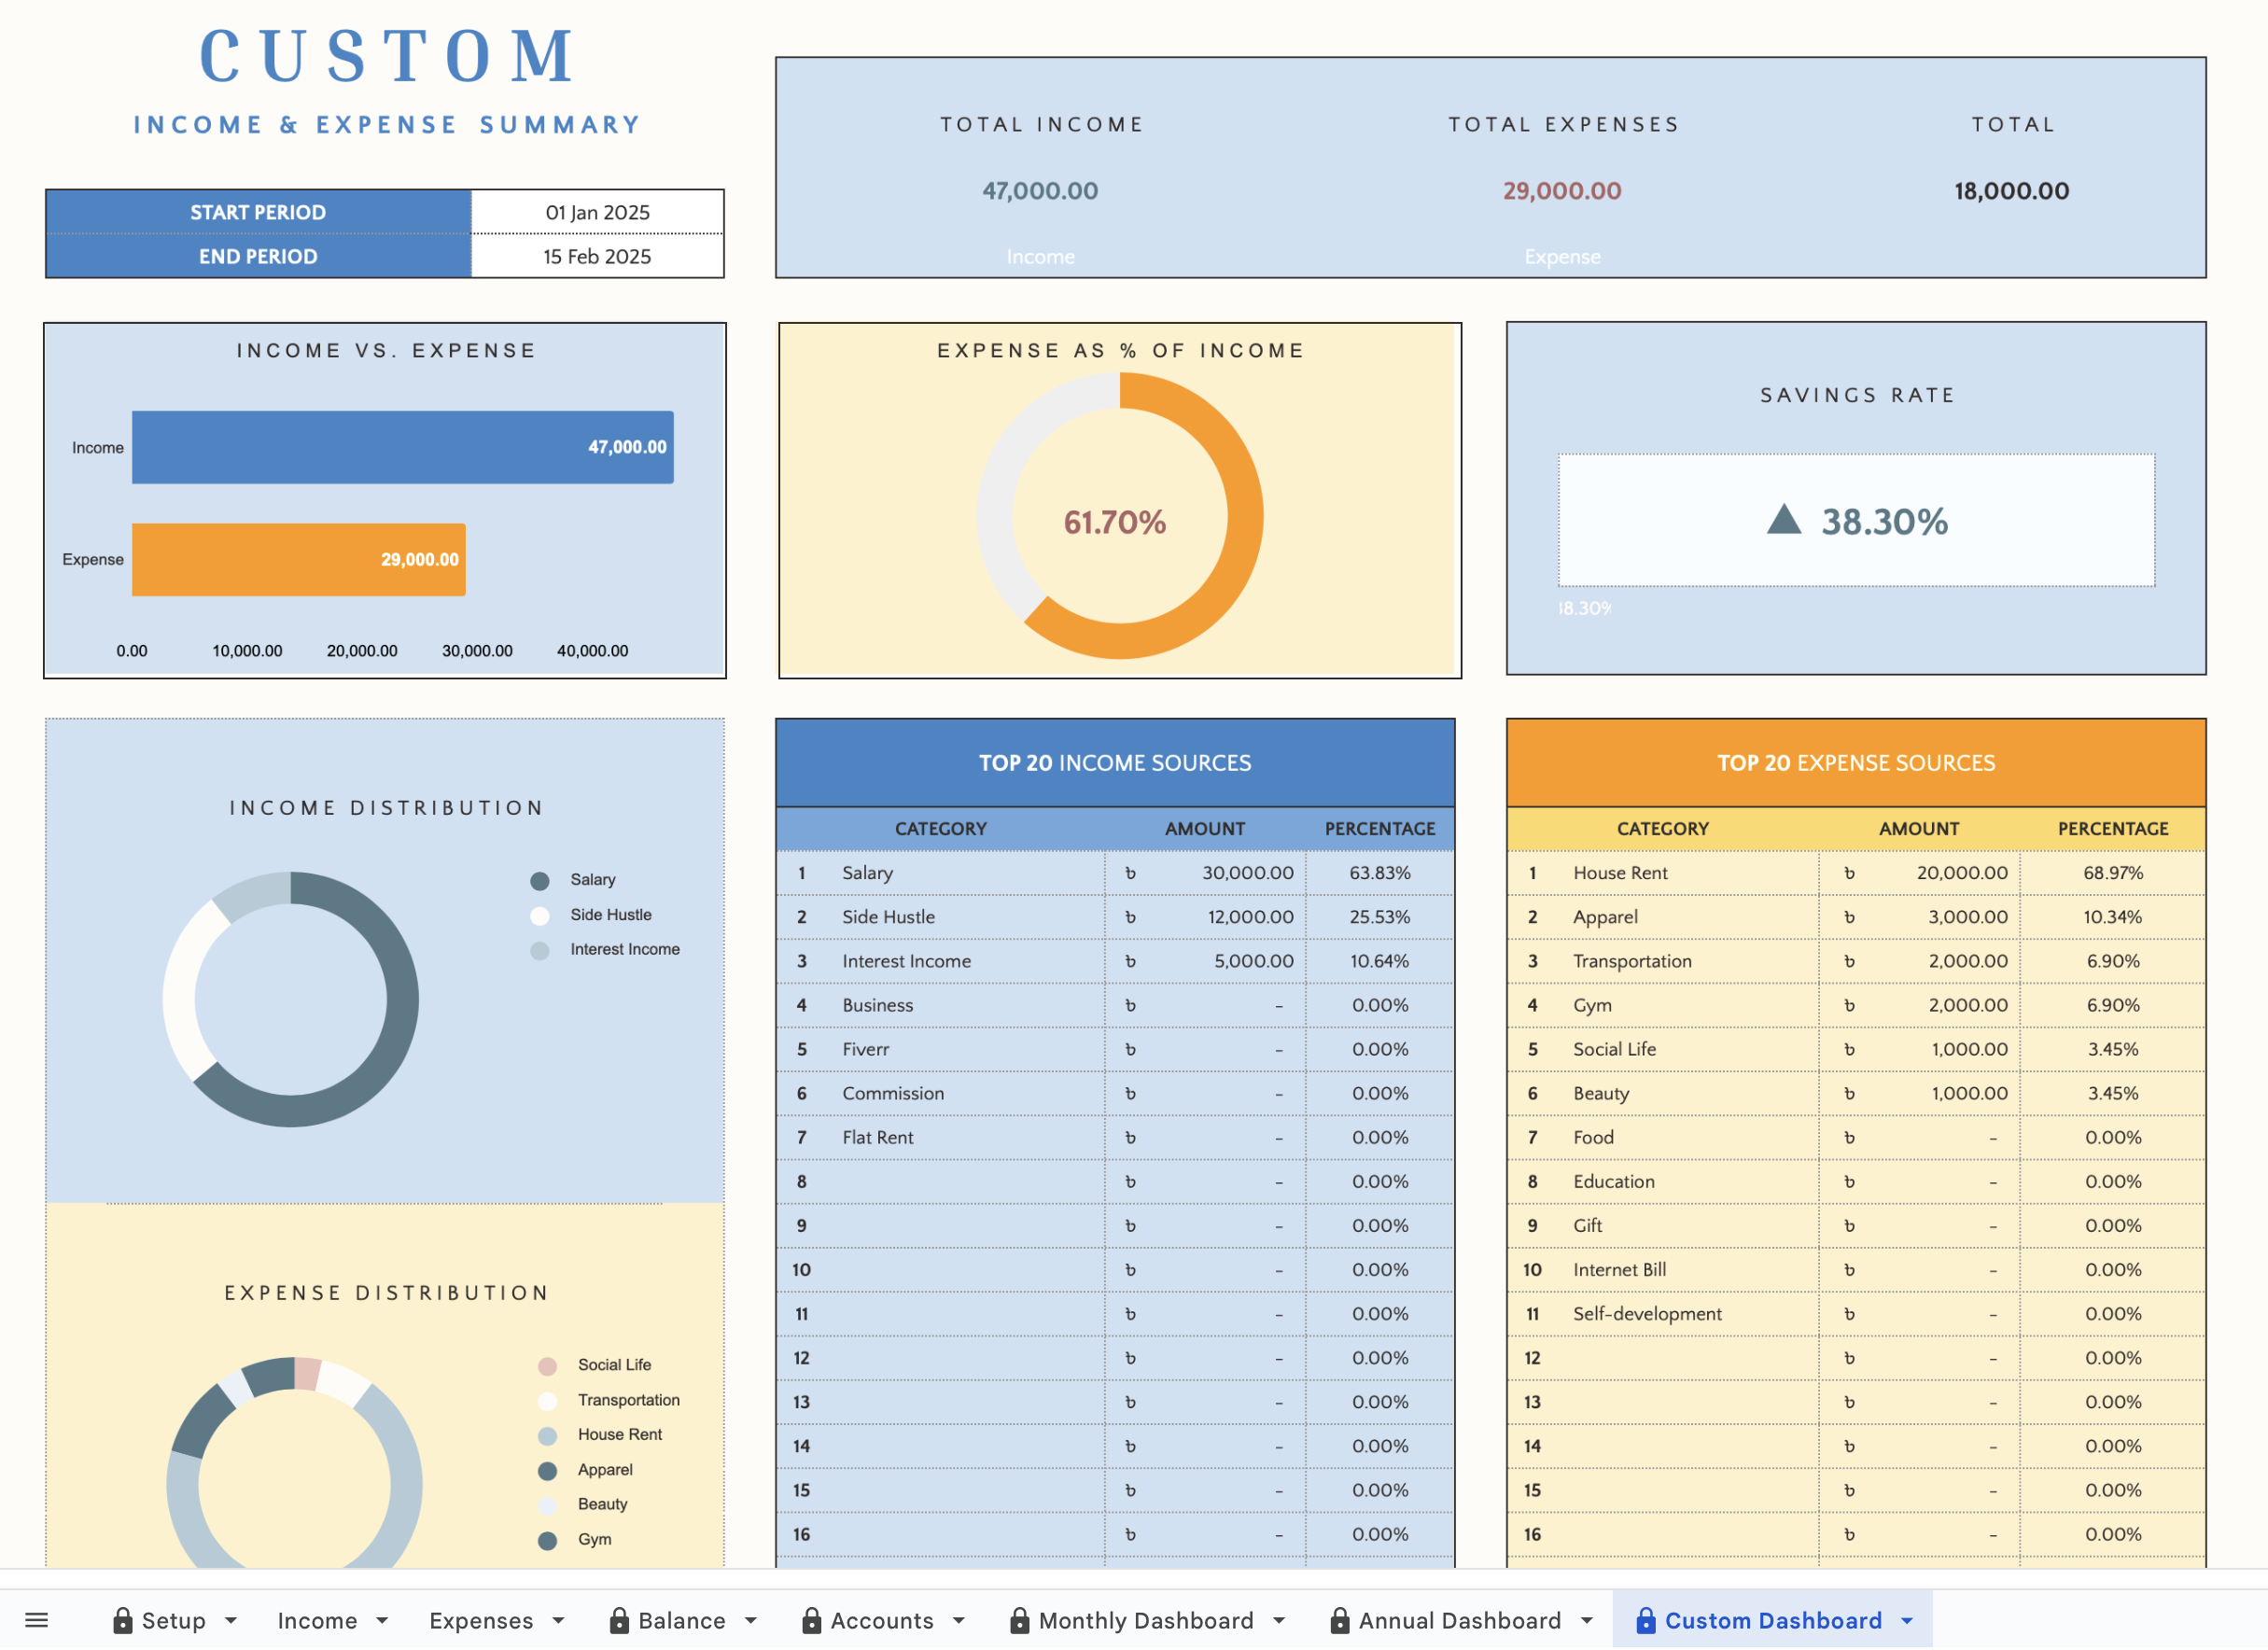Open the Income tab dropdown arrow
2268x1650 pixels.
[x=382, y=1621]
